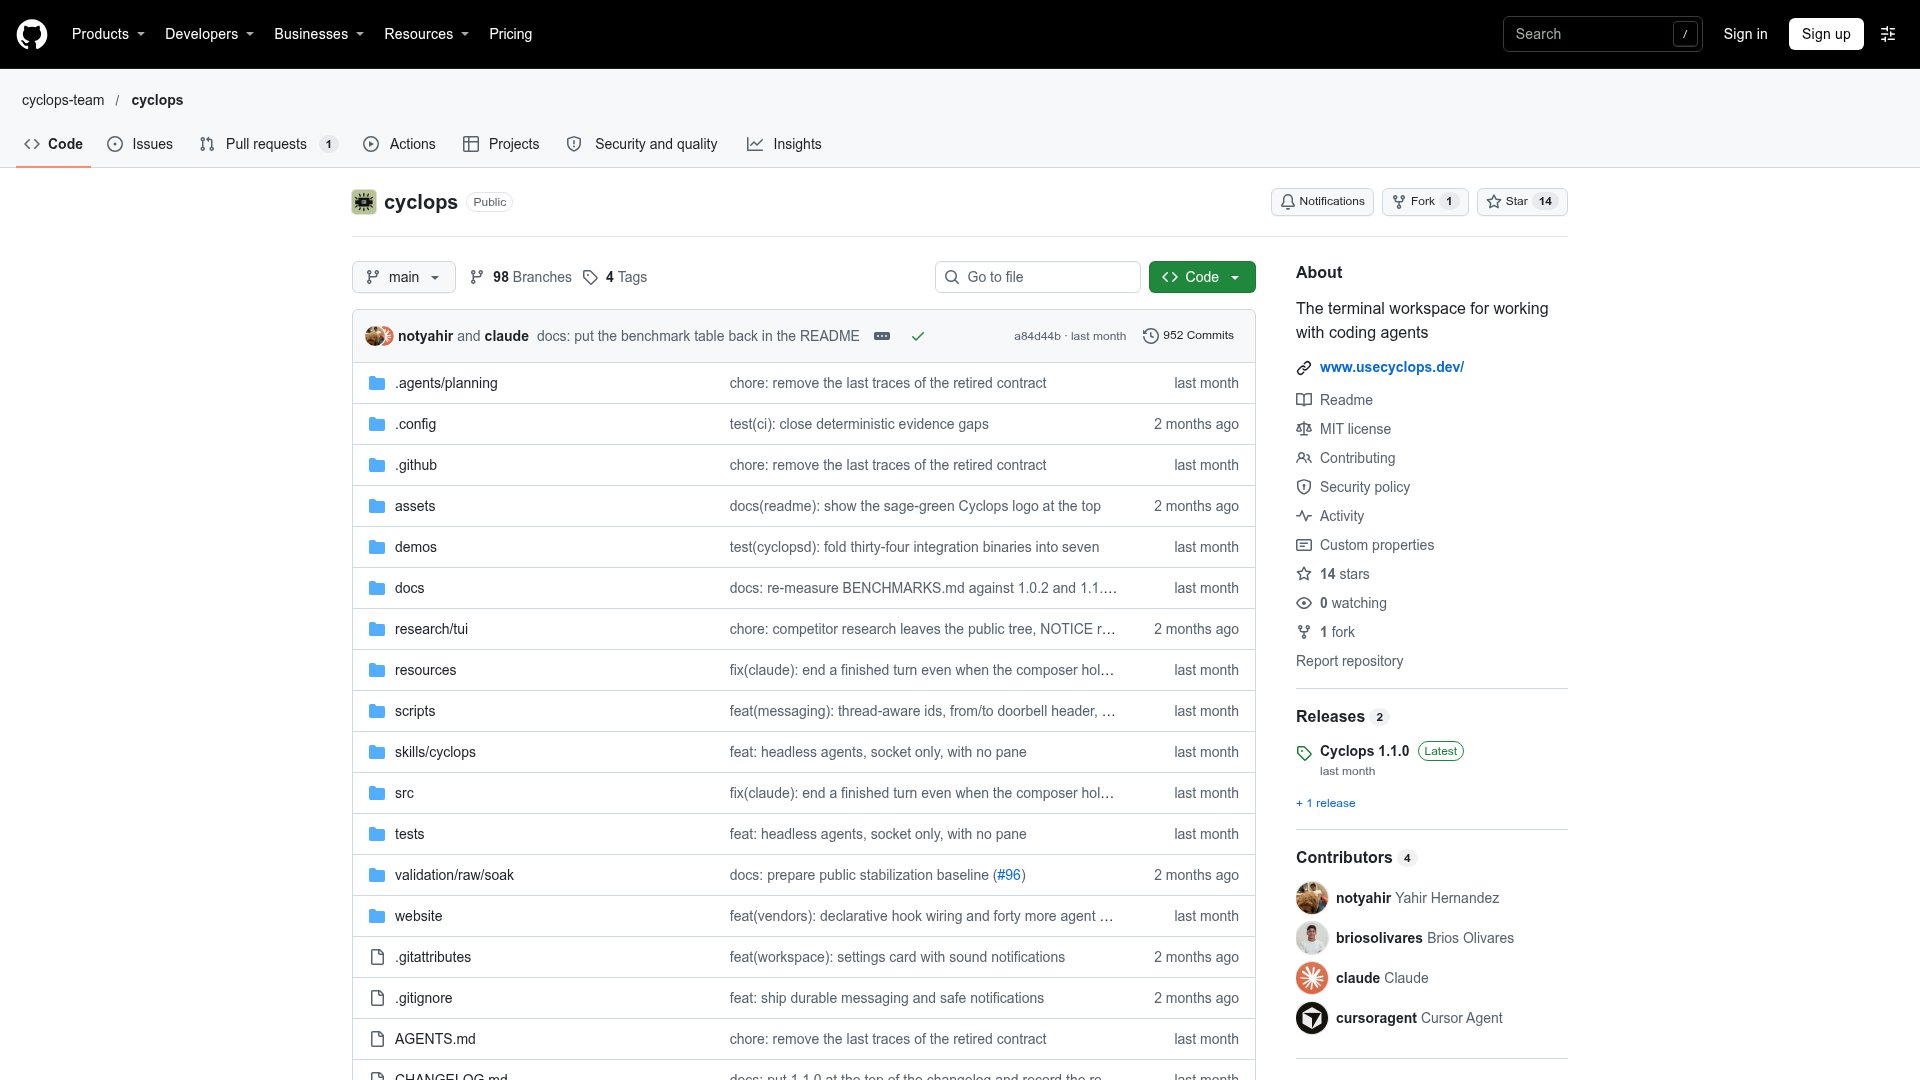Open the AGENTS.md file
Screen dimensions: 1920x1080
(x=435, y=1039)
